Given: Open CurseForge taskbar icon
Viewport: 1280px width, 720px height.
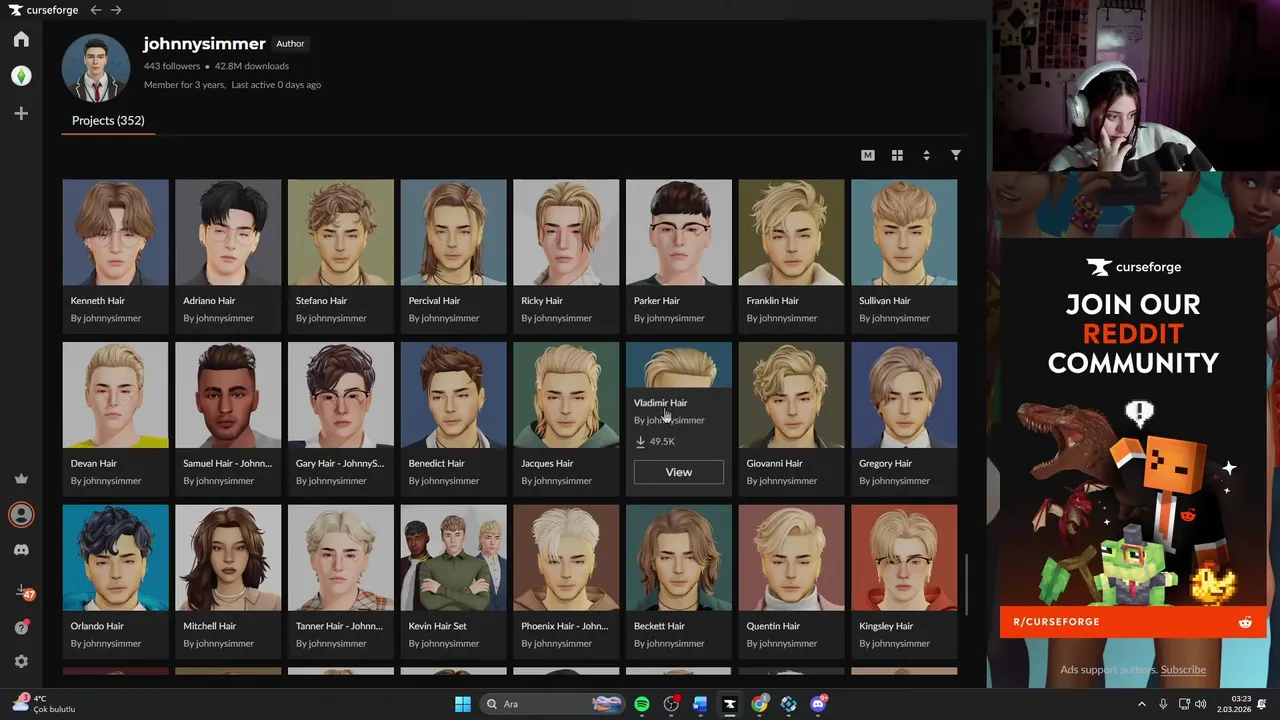Looking at the screenshot, I should 730,704.
